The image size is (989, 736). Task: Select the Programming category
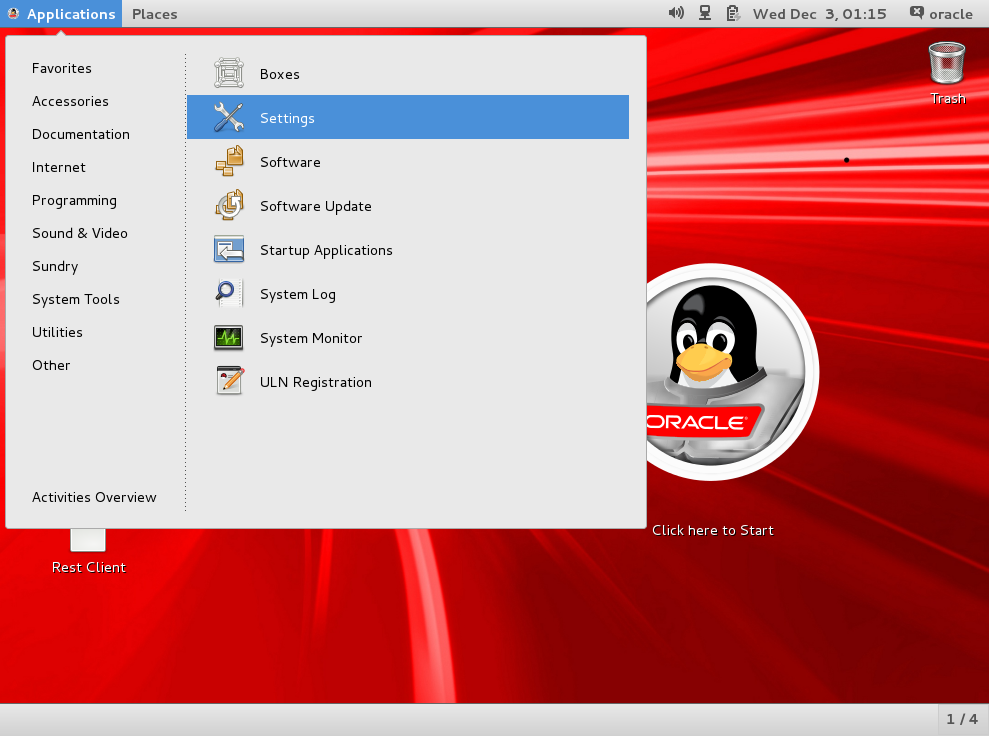coord(74,201)
